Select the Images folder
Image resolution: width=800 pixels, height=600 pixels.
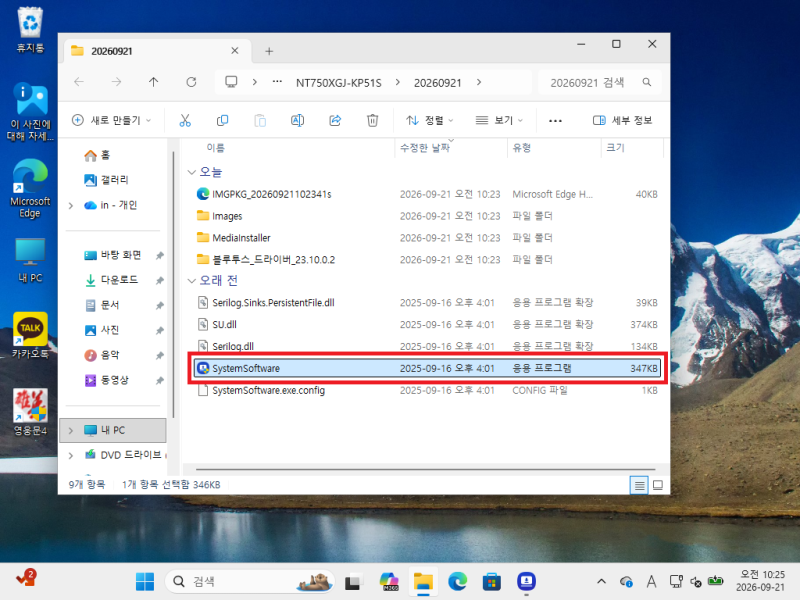coord(427,216)
